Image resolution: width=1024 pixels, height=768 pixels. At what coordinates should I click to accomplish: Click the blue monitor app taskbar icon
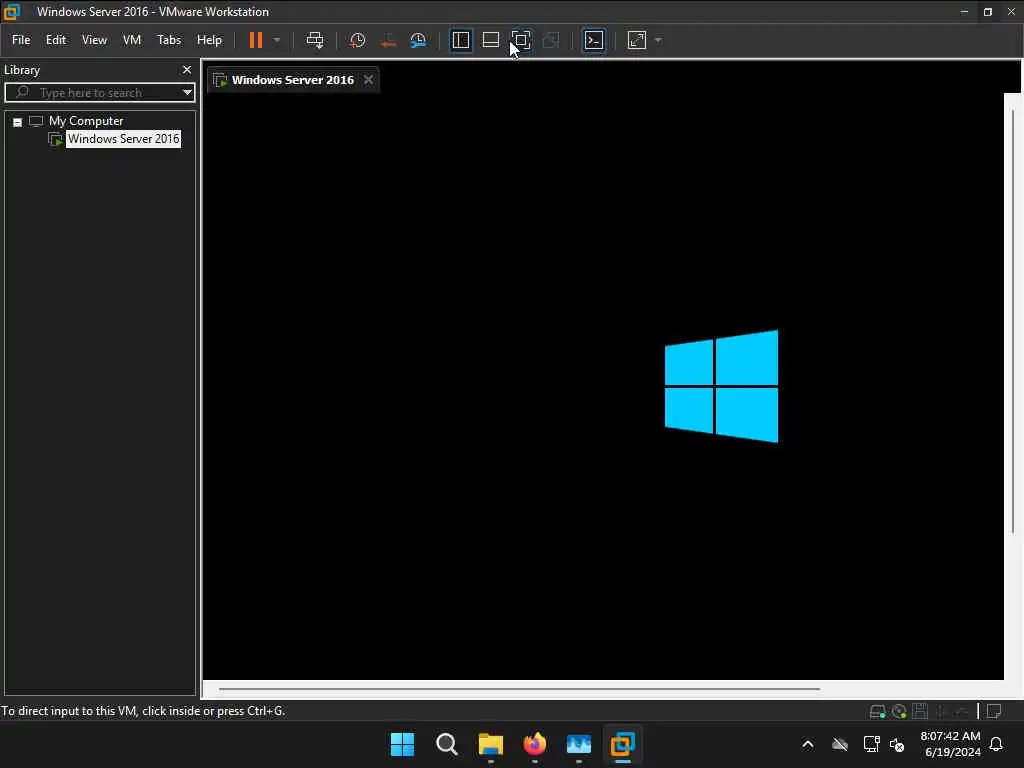tap(579, 744)
